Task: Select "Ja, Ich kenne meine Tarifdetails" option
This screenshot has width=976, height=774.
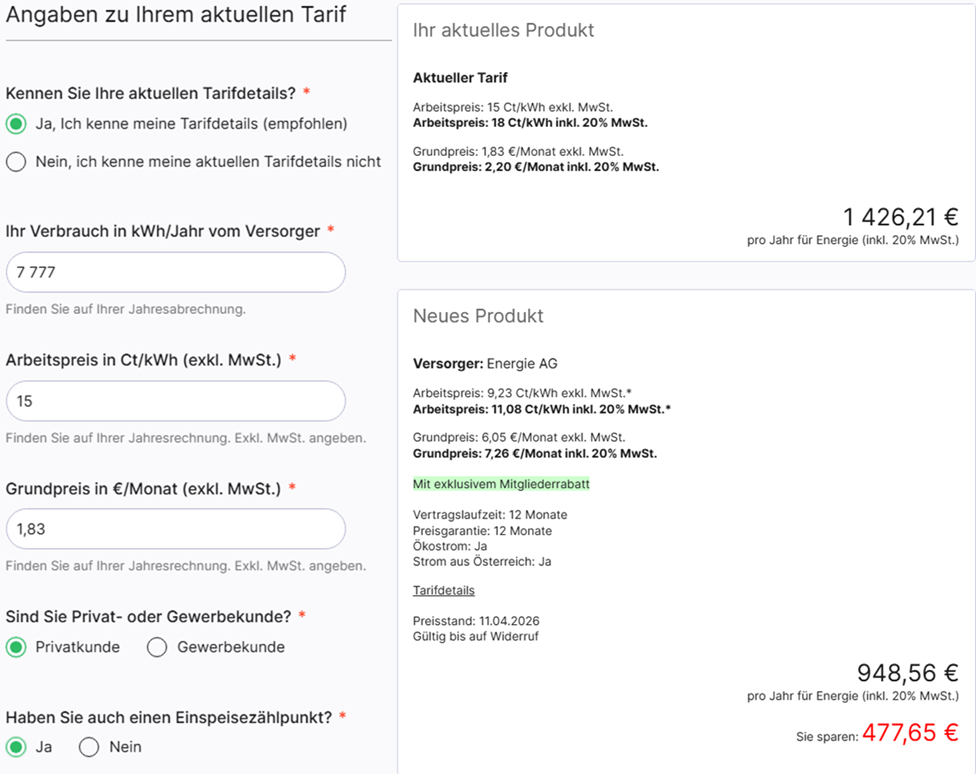Action: point(16,124)
